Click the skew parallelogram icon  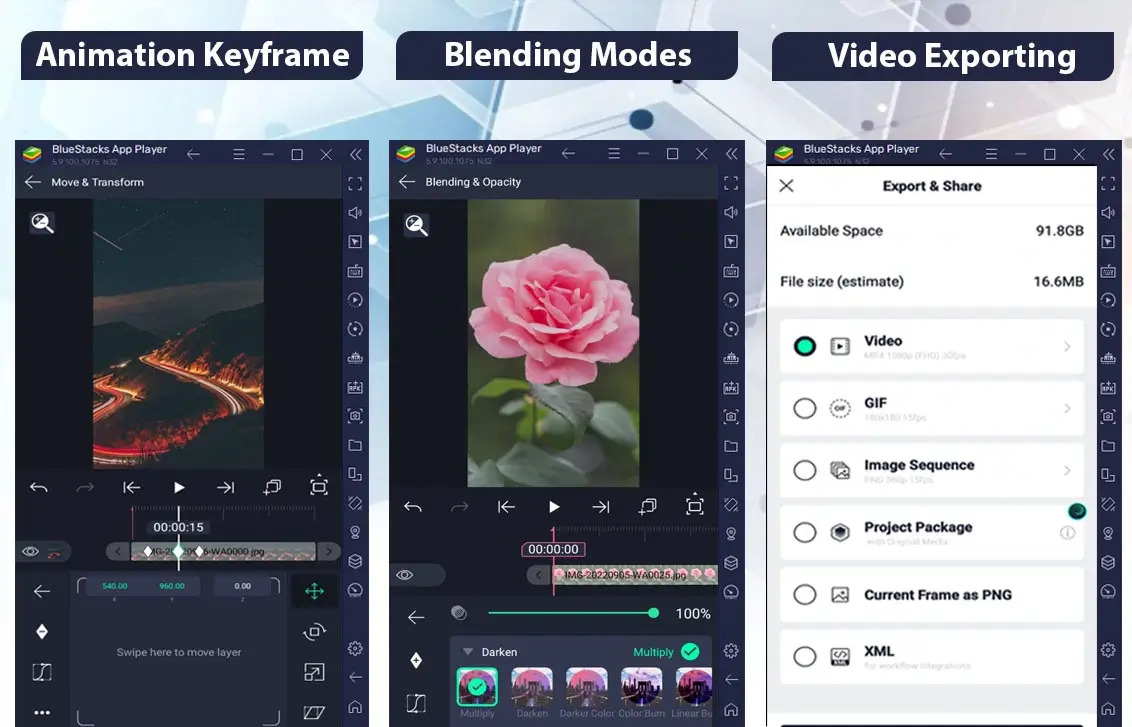pyautogui.click(x=314, y=713)
